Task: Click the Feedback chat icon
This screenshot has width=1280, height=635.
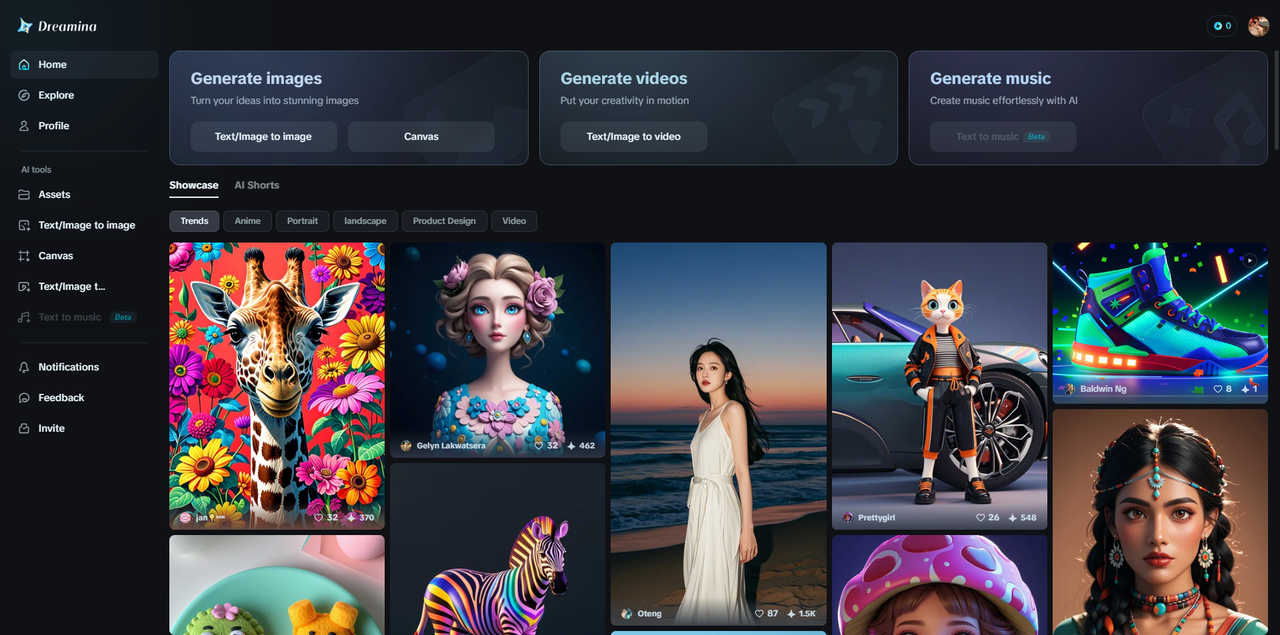Action: (x=24, y=398)
